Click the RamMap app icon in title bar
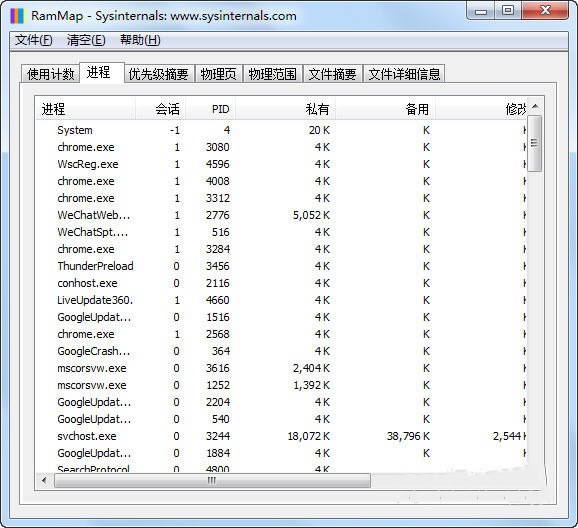Screen dimensions: 578x528 (17, 16)
